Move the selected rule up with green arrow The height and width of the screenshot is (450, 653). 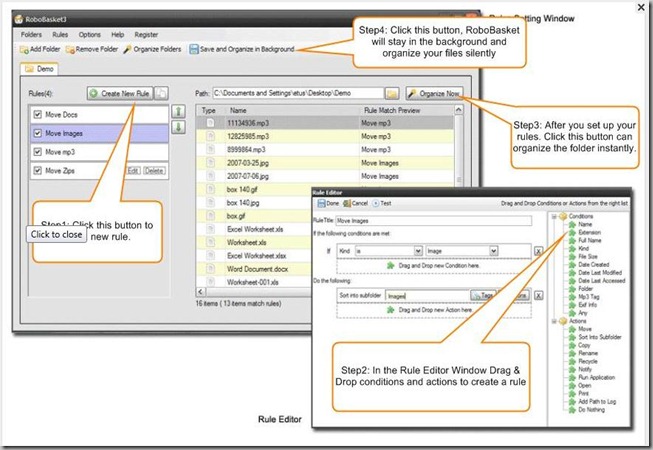pos(178,111)
